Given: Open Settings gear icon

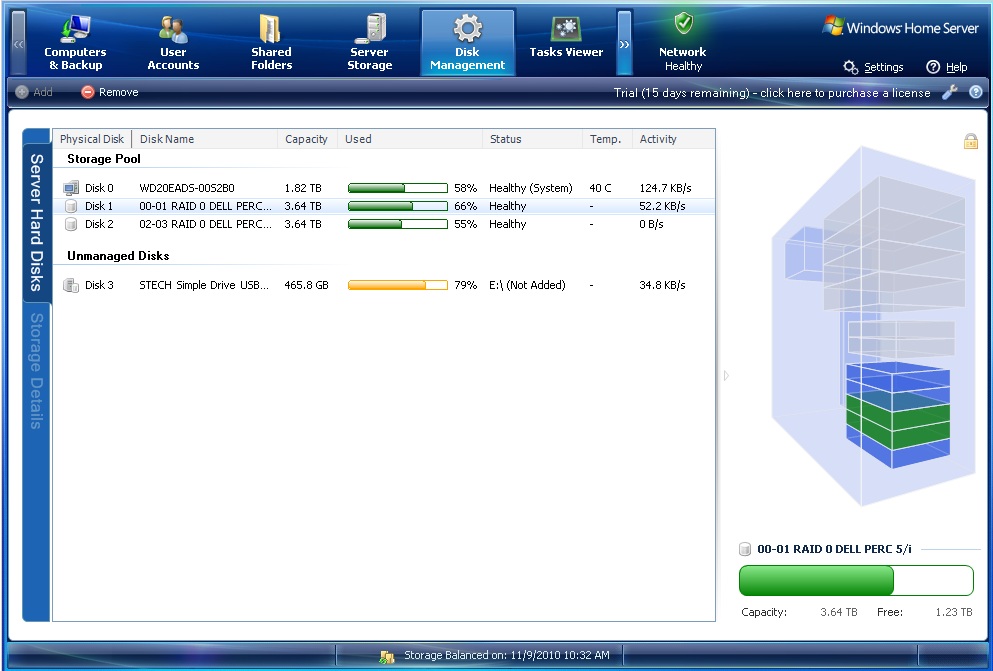Looking at the screenshot, I should [x=851, y=67].
